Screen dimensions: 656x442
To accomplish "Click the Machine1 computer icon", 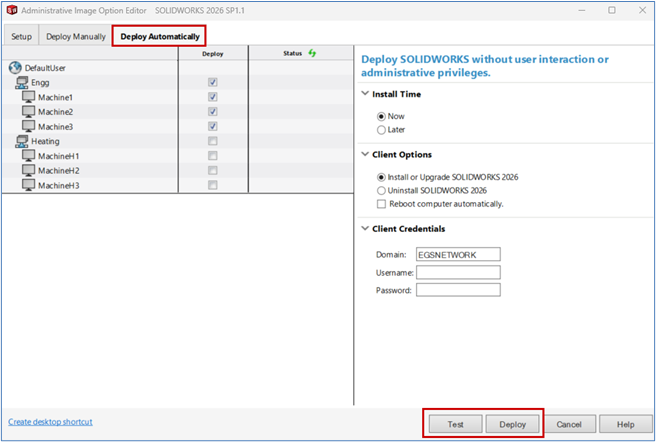I will 28,97.
